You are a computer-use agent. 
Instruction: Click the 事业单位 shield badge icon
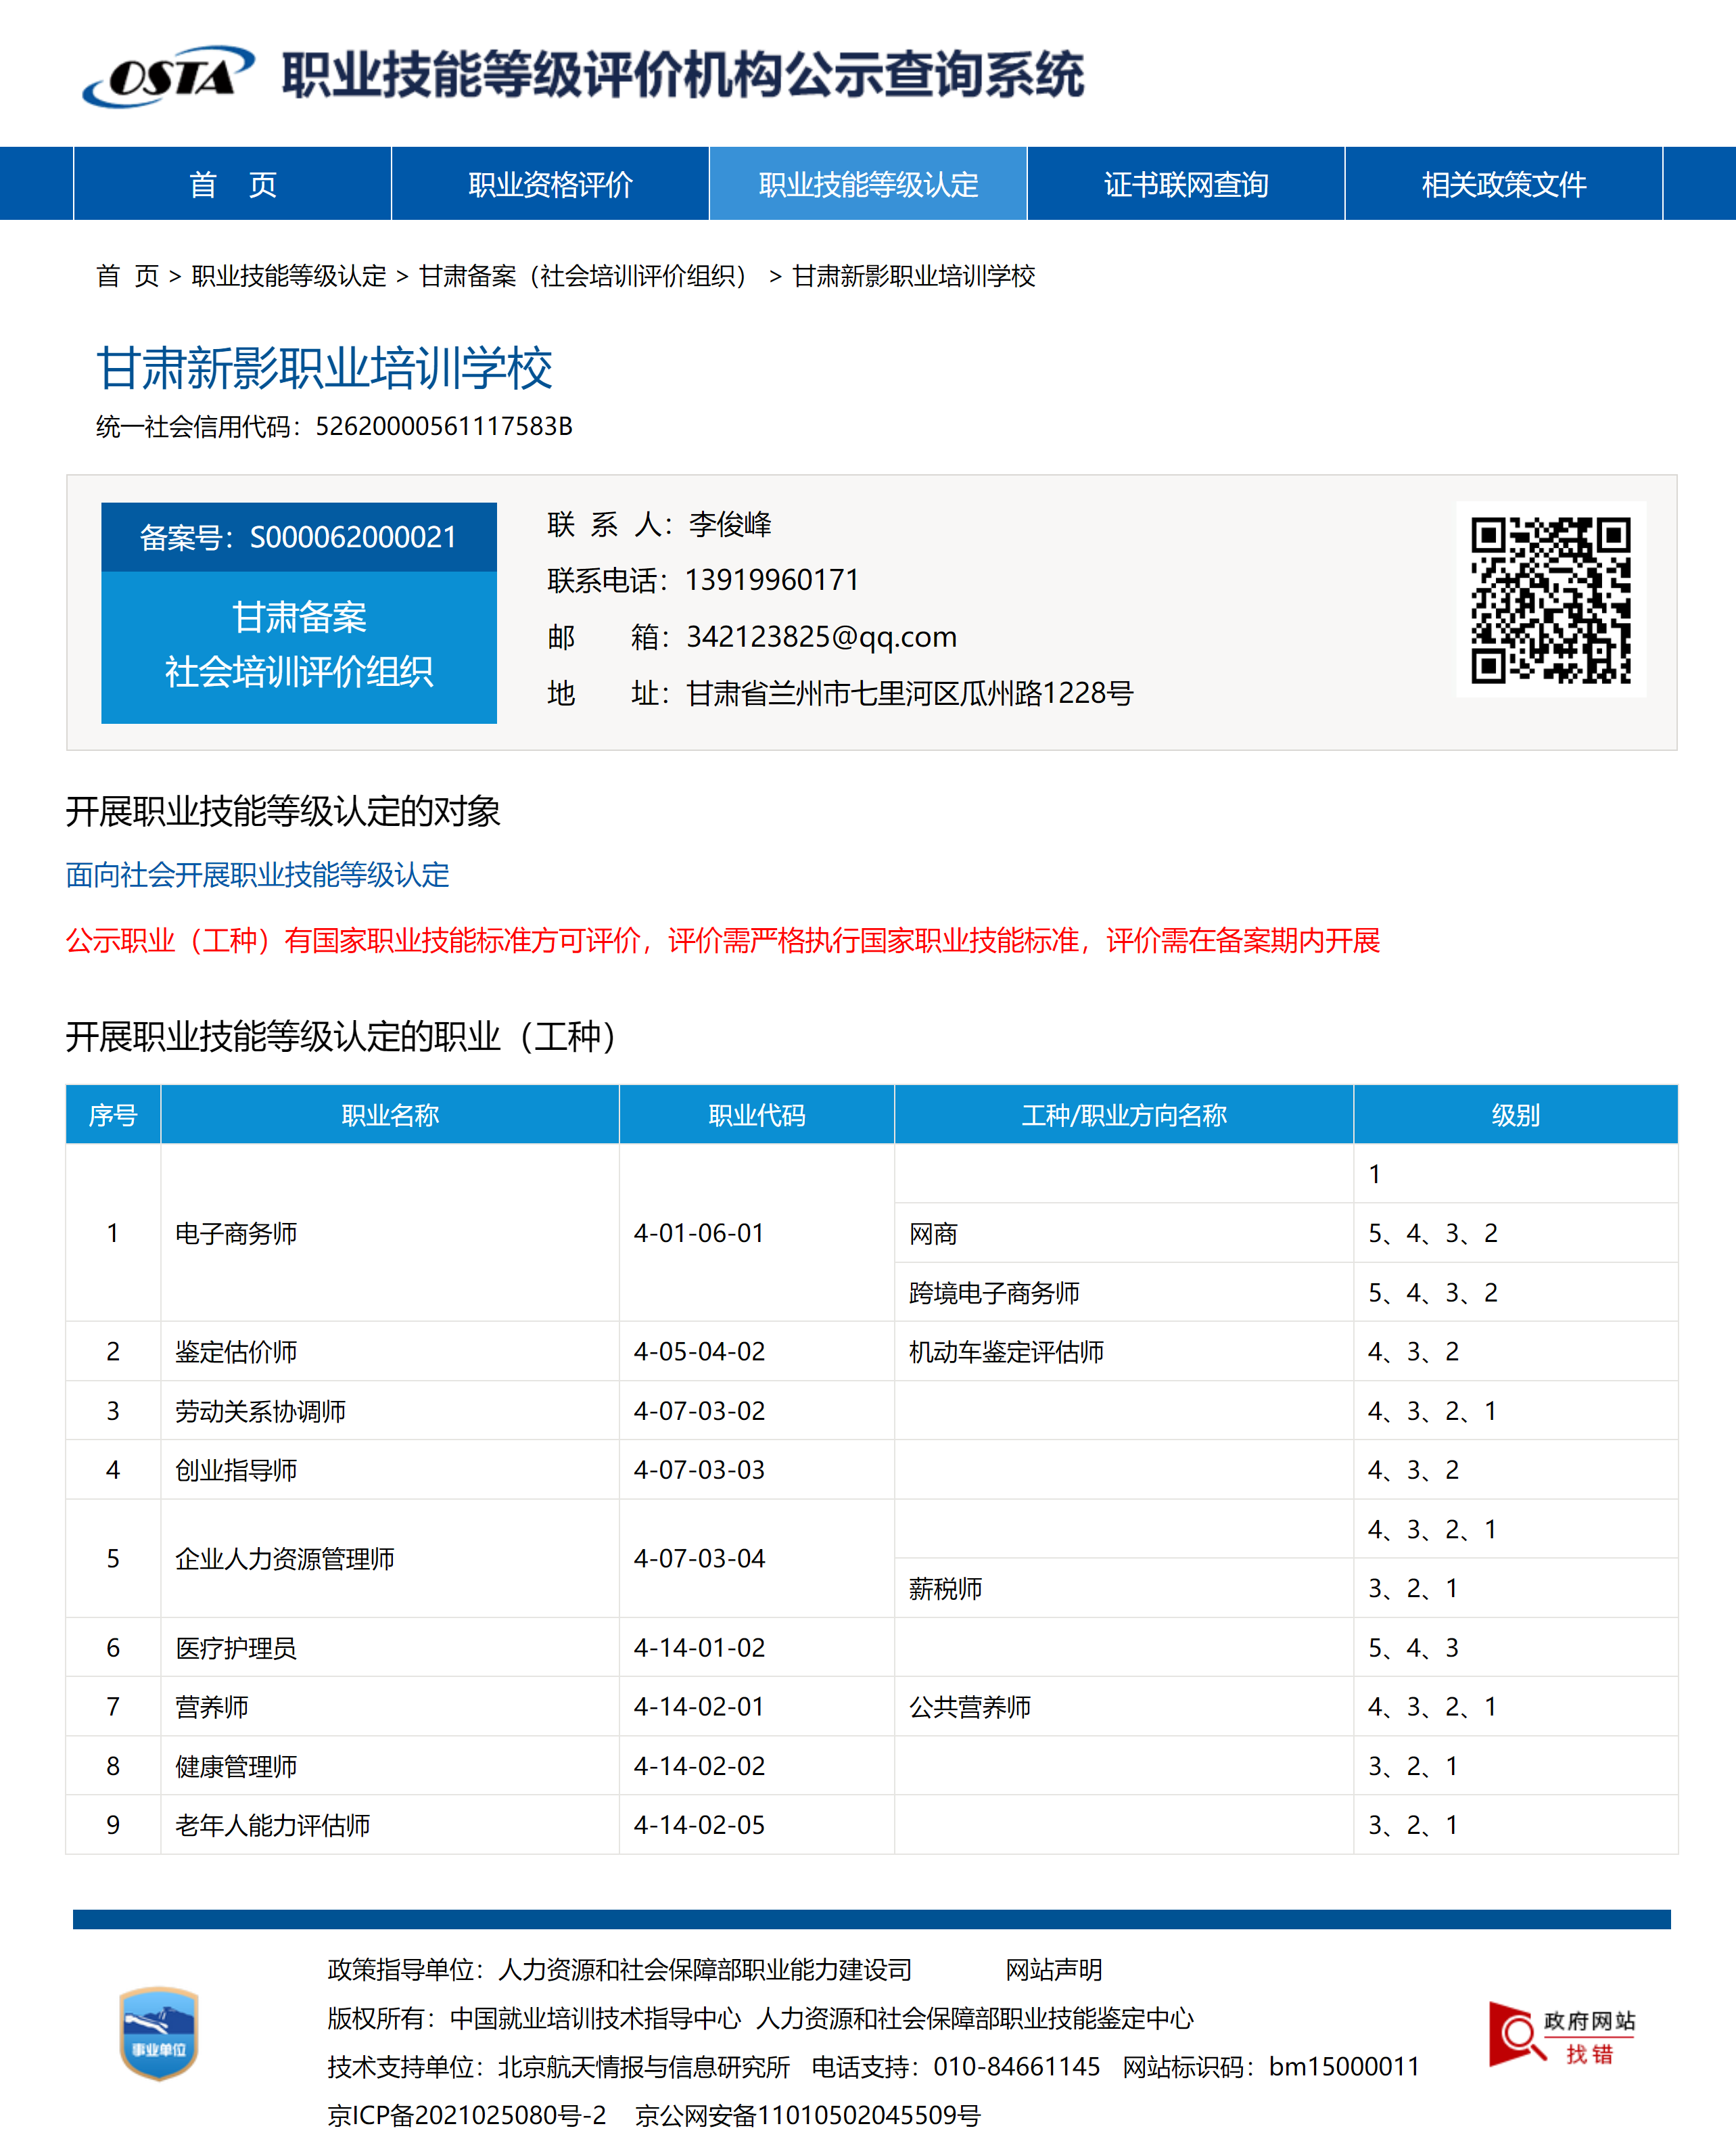pyautogui.click(x=158, y=2032)
